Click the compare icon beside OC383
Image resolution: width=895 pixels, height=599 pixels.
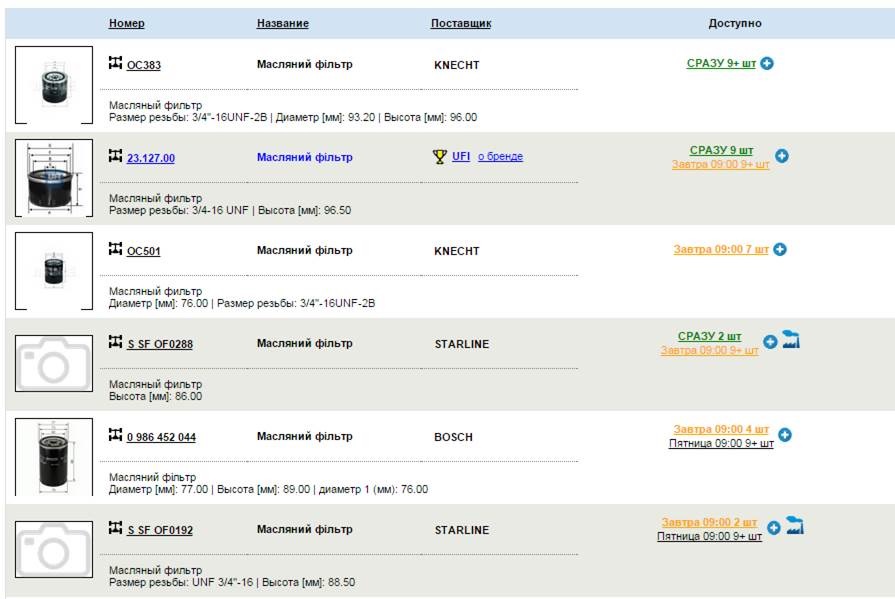pos(115,64)
